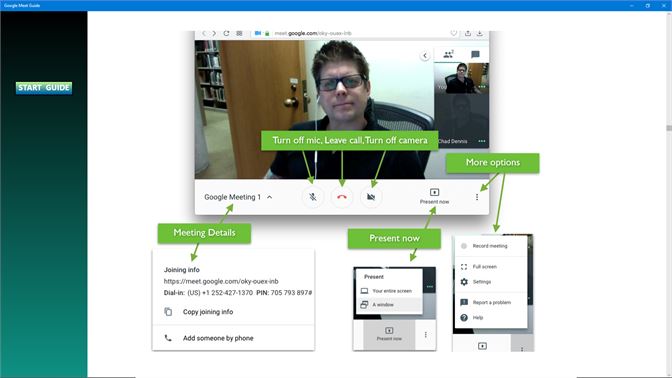This screenshot has width=672, height=378.
Task: Open Settings from options menu
Action: 490,282
